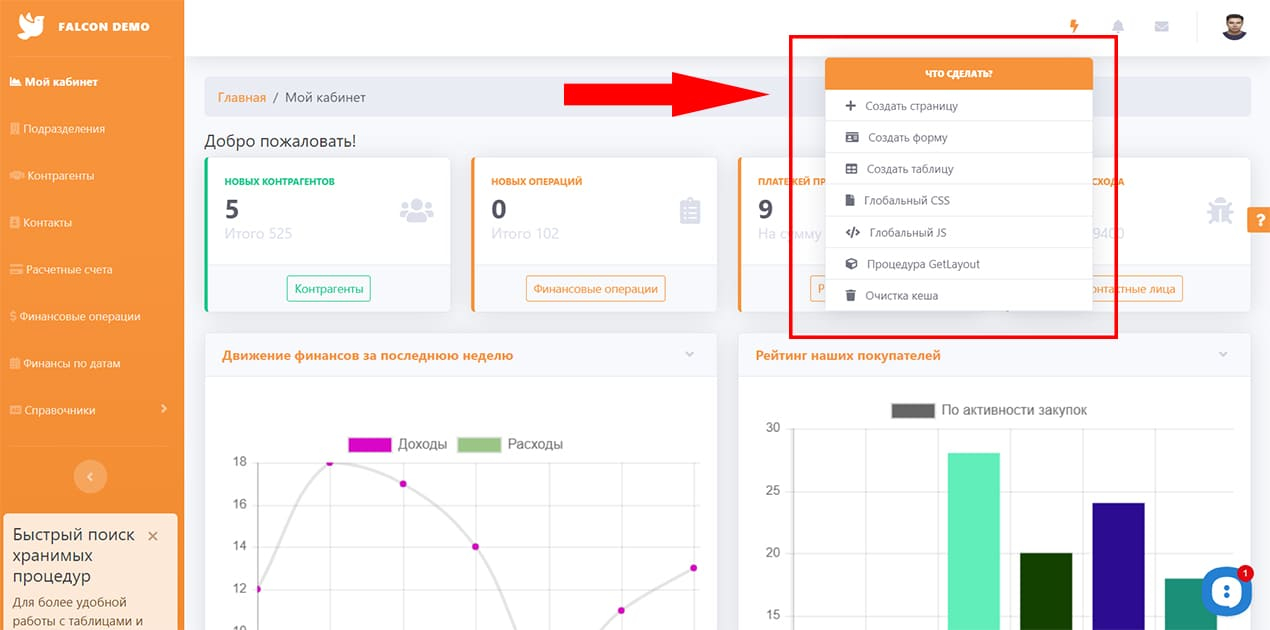This screenshot has height=630, width=1270.
Task: Select Создать страницу menu entry
Action: click(958, 106)
